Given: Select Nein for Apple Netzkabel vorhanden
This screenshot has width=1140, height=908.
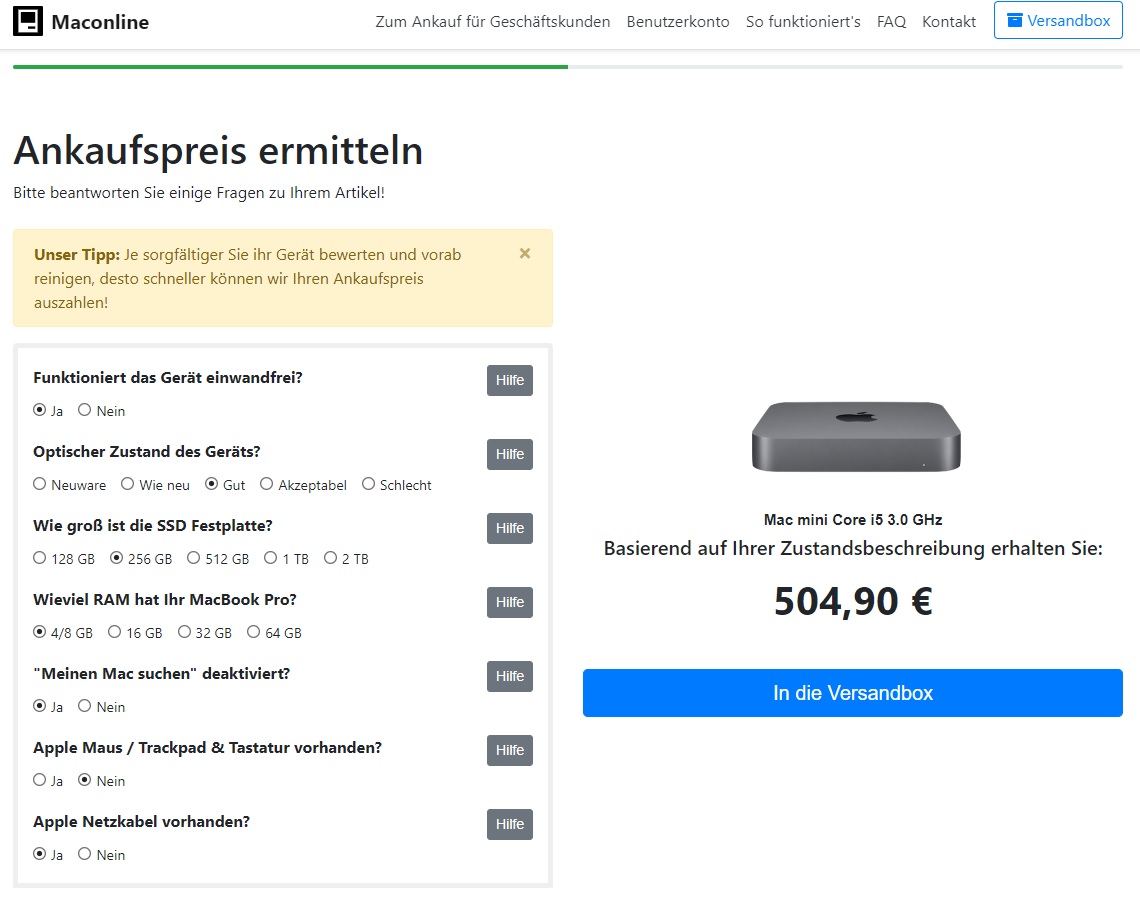Looking at the screenshot, I should click(85, 854).
